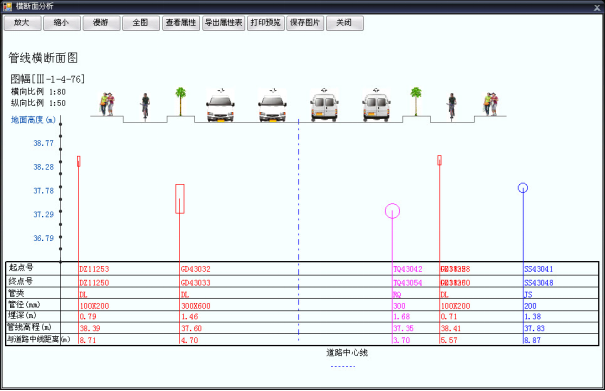
Task: Click the end point cell DZ11250
Action: click(x=94, y=283)
